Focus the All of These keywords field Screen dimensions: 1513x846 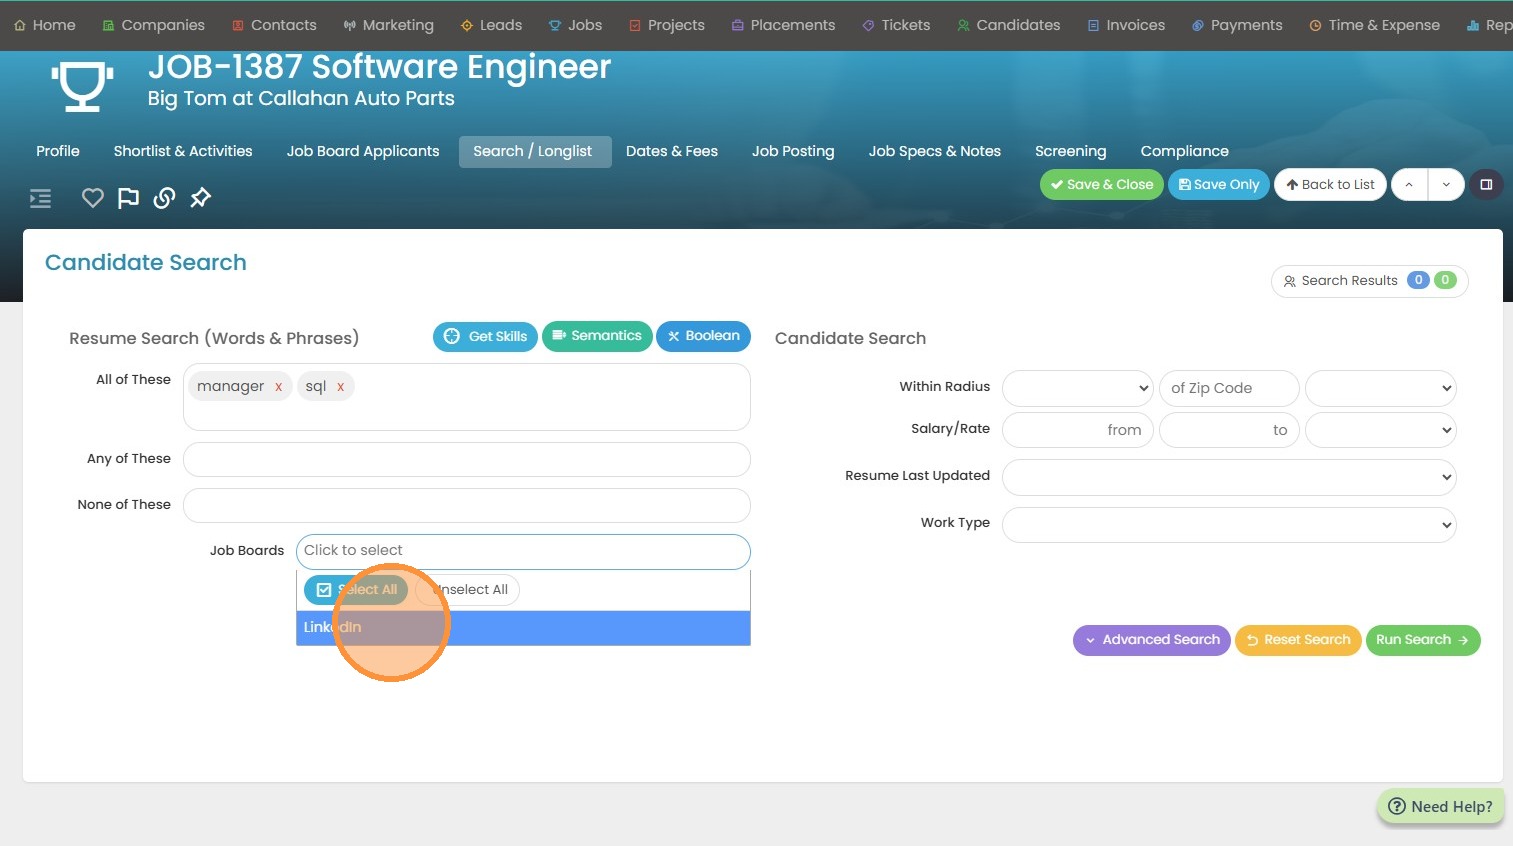(467, 397)
